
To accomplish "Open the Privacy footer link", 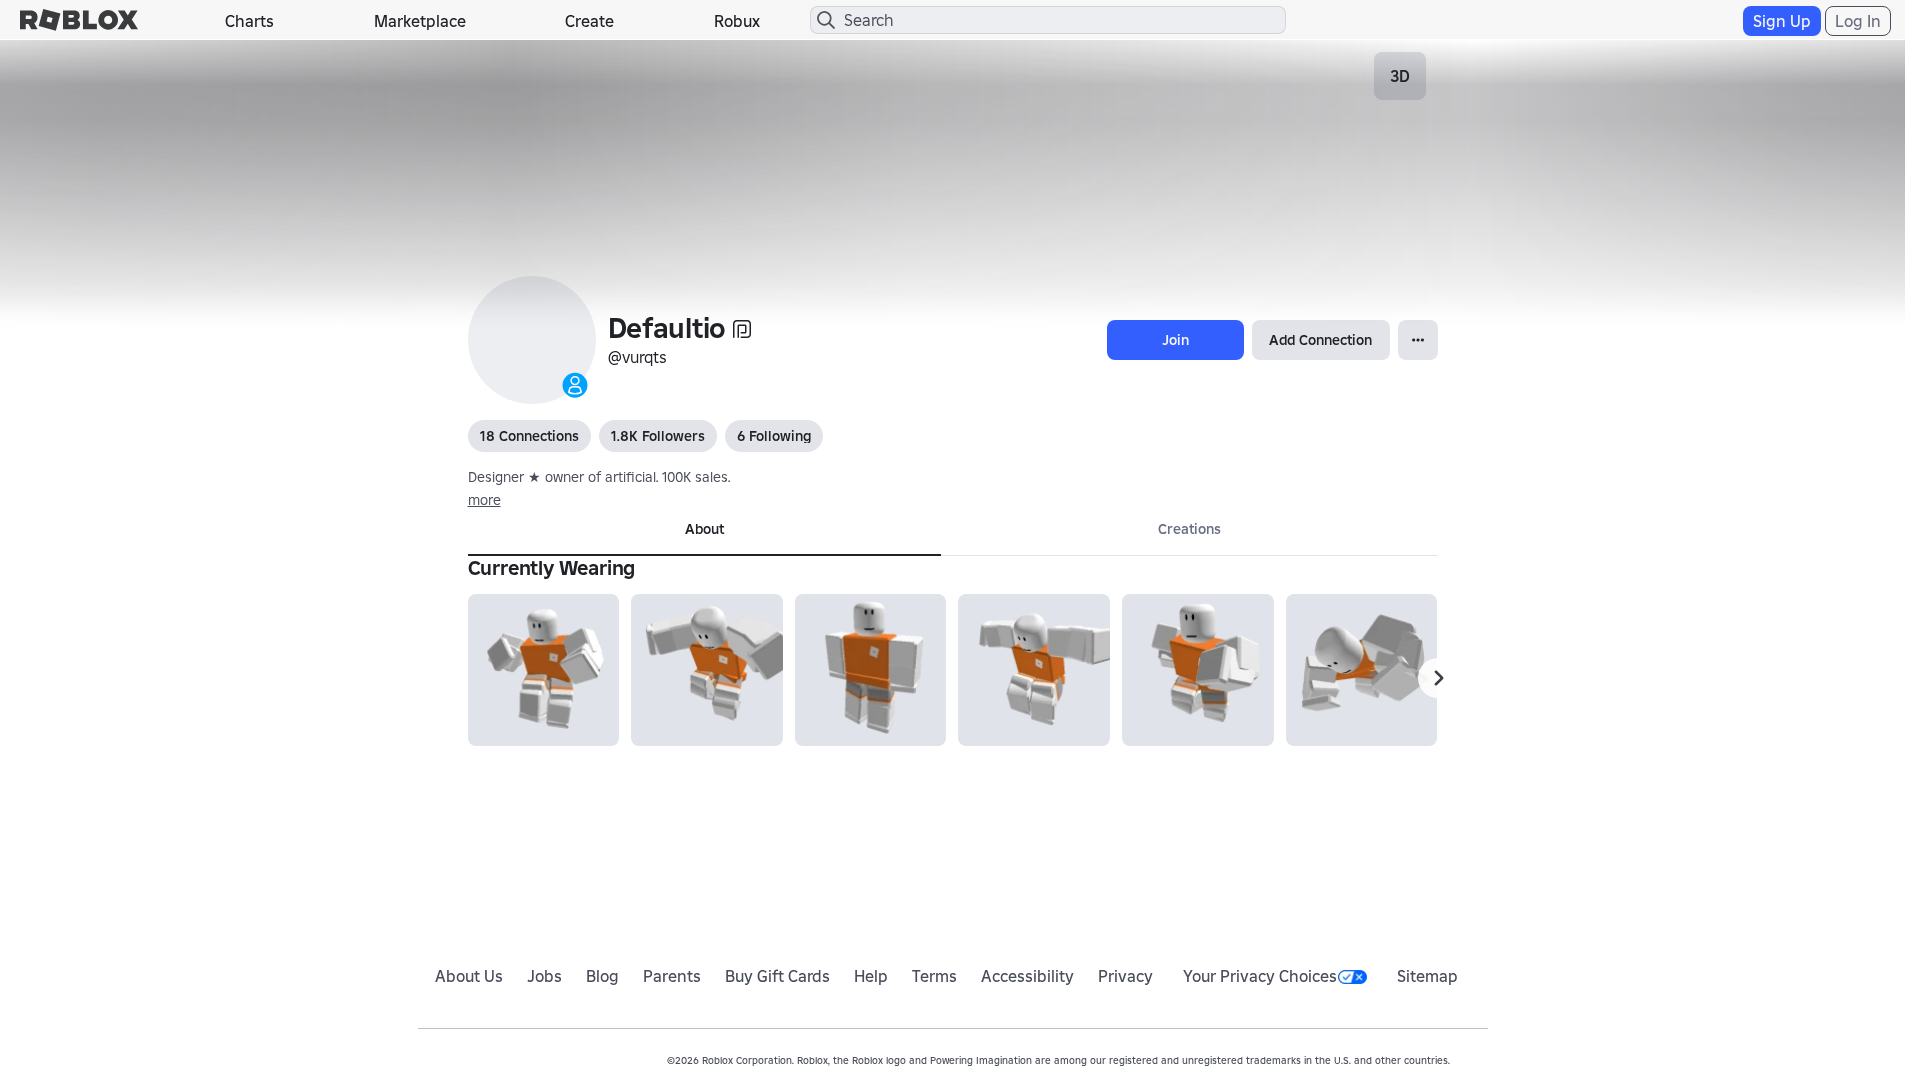I will 1125,976.
